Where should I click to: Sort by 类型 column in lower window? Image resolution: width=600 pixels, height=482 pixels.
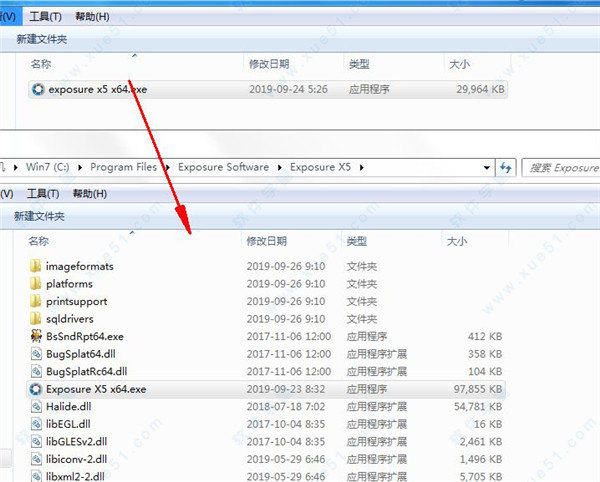click(x=357, y=241)
